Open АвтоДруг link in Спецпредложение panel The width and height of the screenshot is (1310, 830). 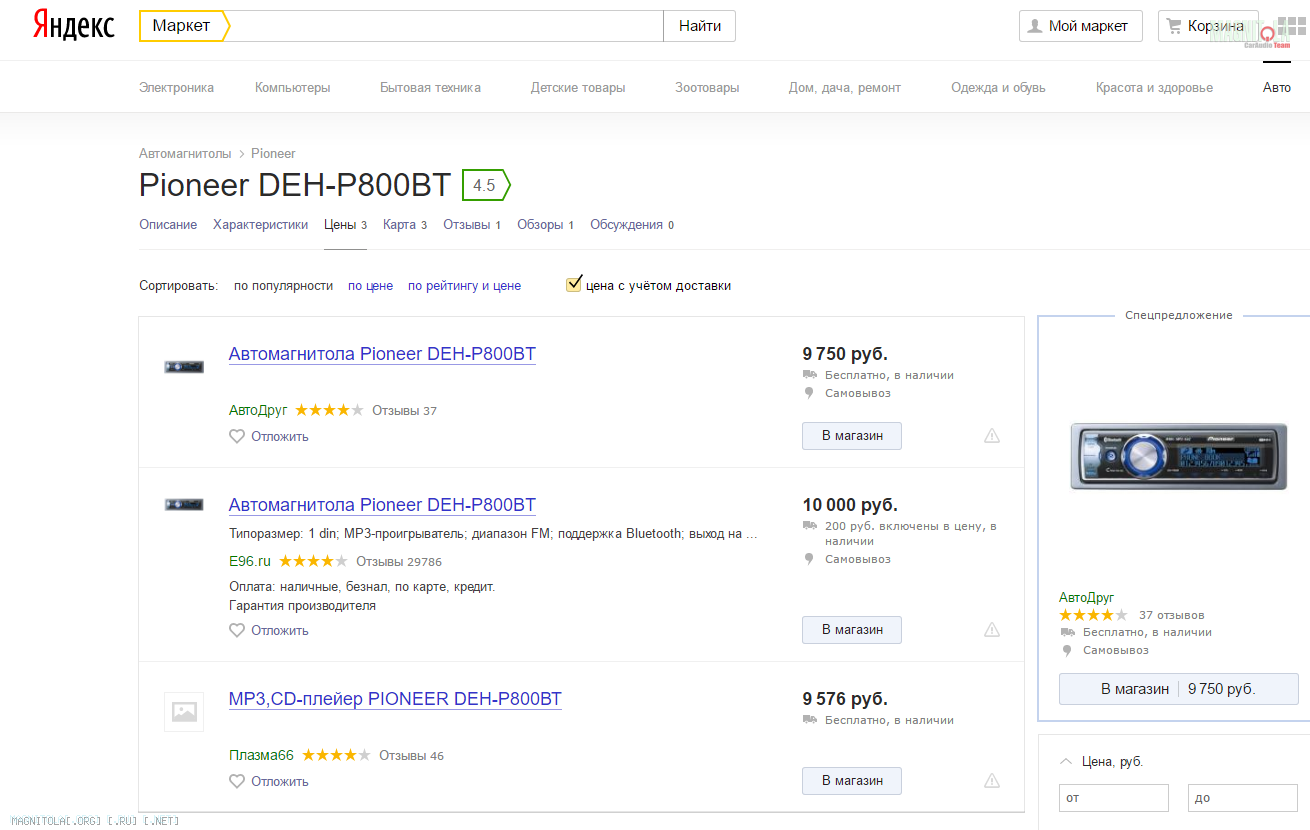click(x=1087, y=598)
